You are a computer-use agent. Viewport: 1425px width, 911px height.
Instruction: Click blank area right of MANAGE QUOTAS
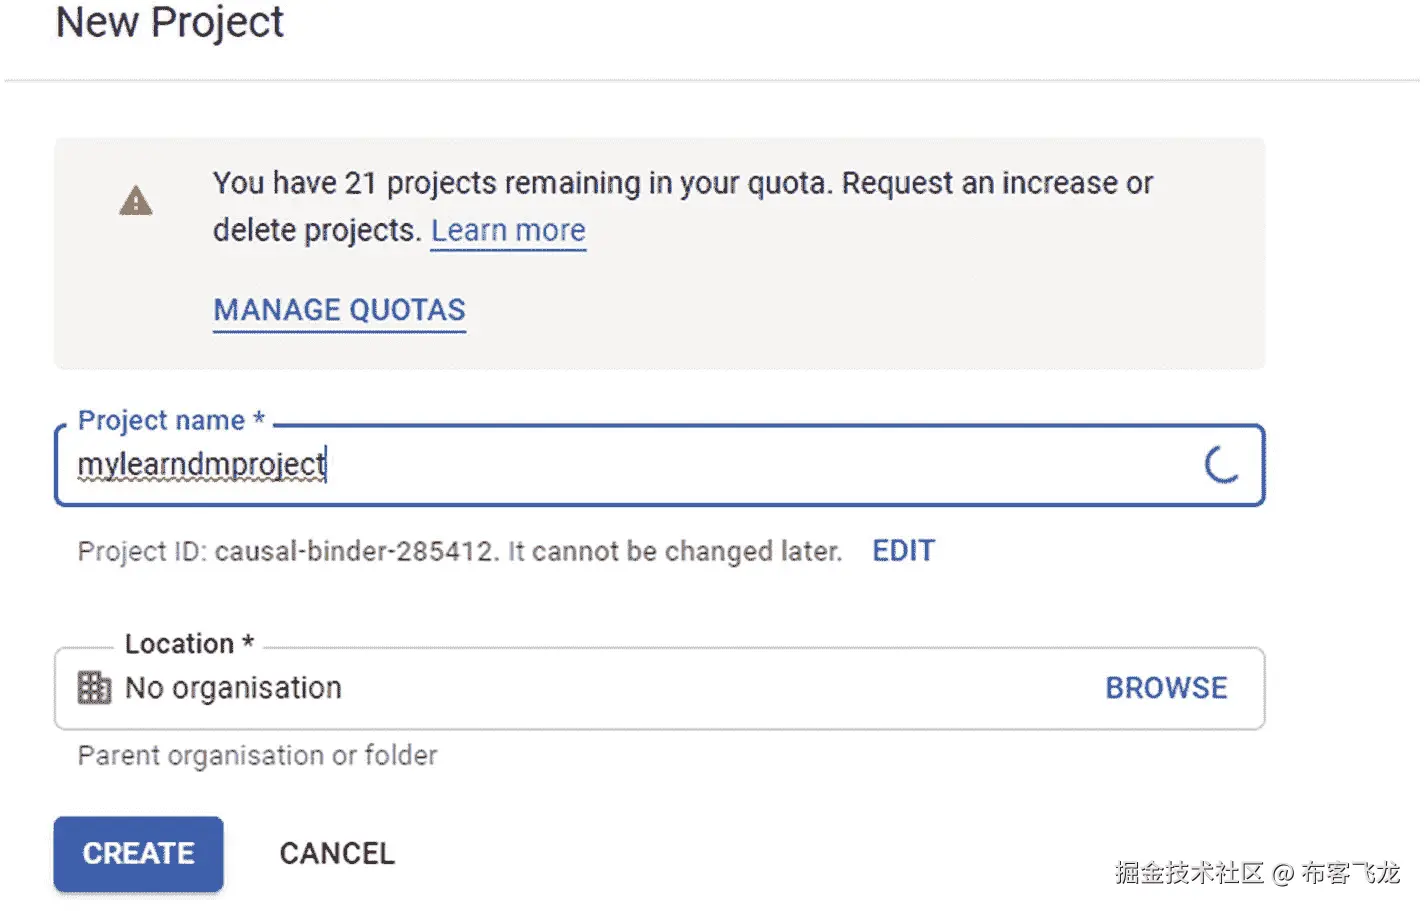click(x=850, y=310)
